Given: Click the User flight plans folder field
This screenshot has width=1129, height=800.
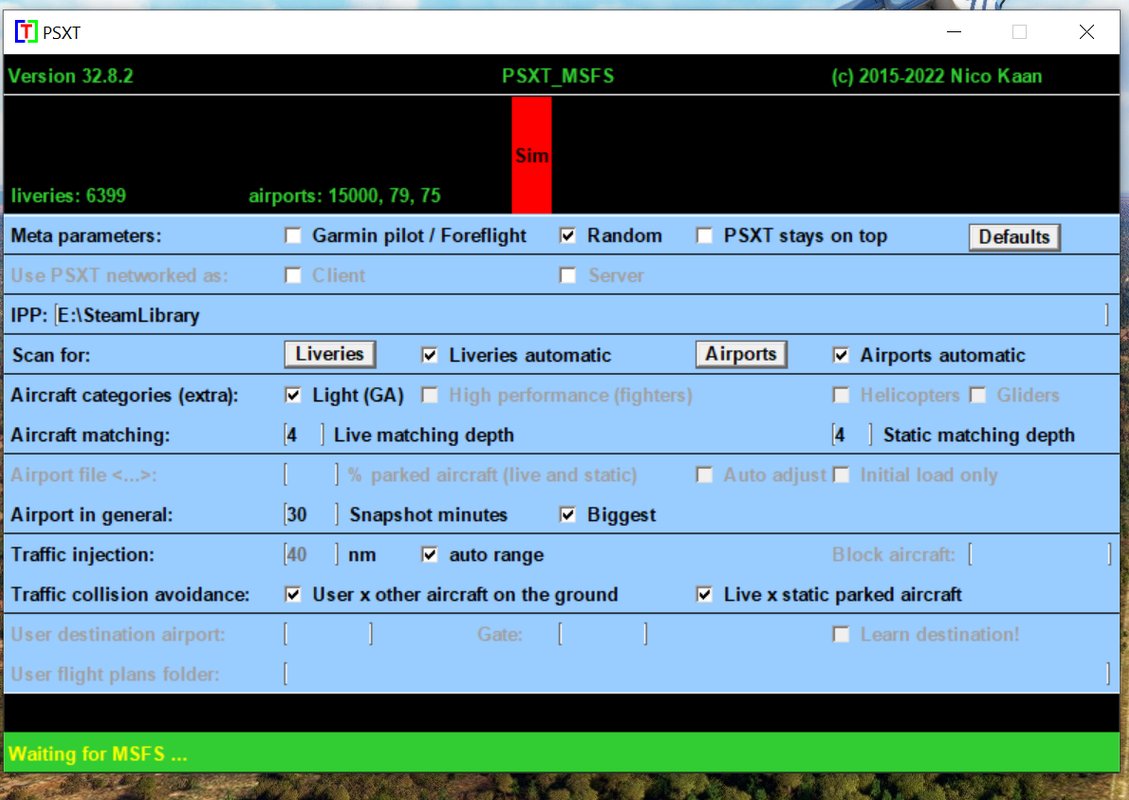Looking at the screenshot, I should pos(697,674).
